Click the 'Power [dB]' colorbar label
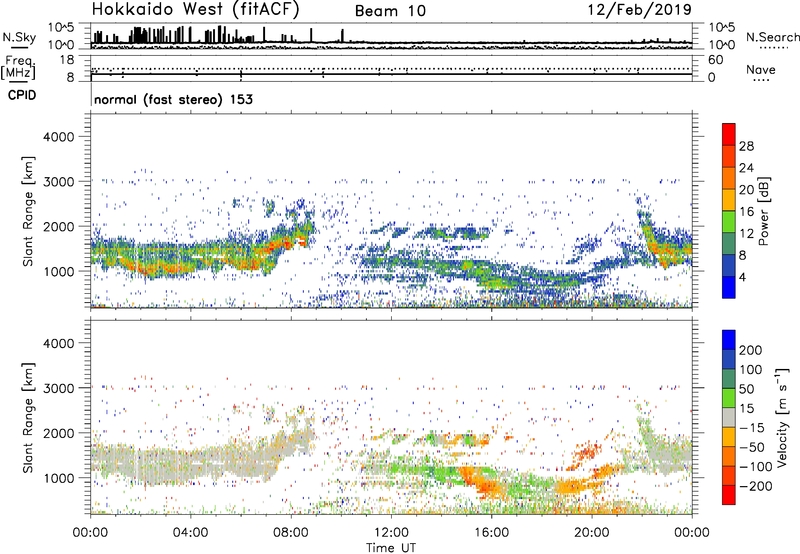800x554 pixels. point(764,211)
